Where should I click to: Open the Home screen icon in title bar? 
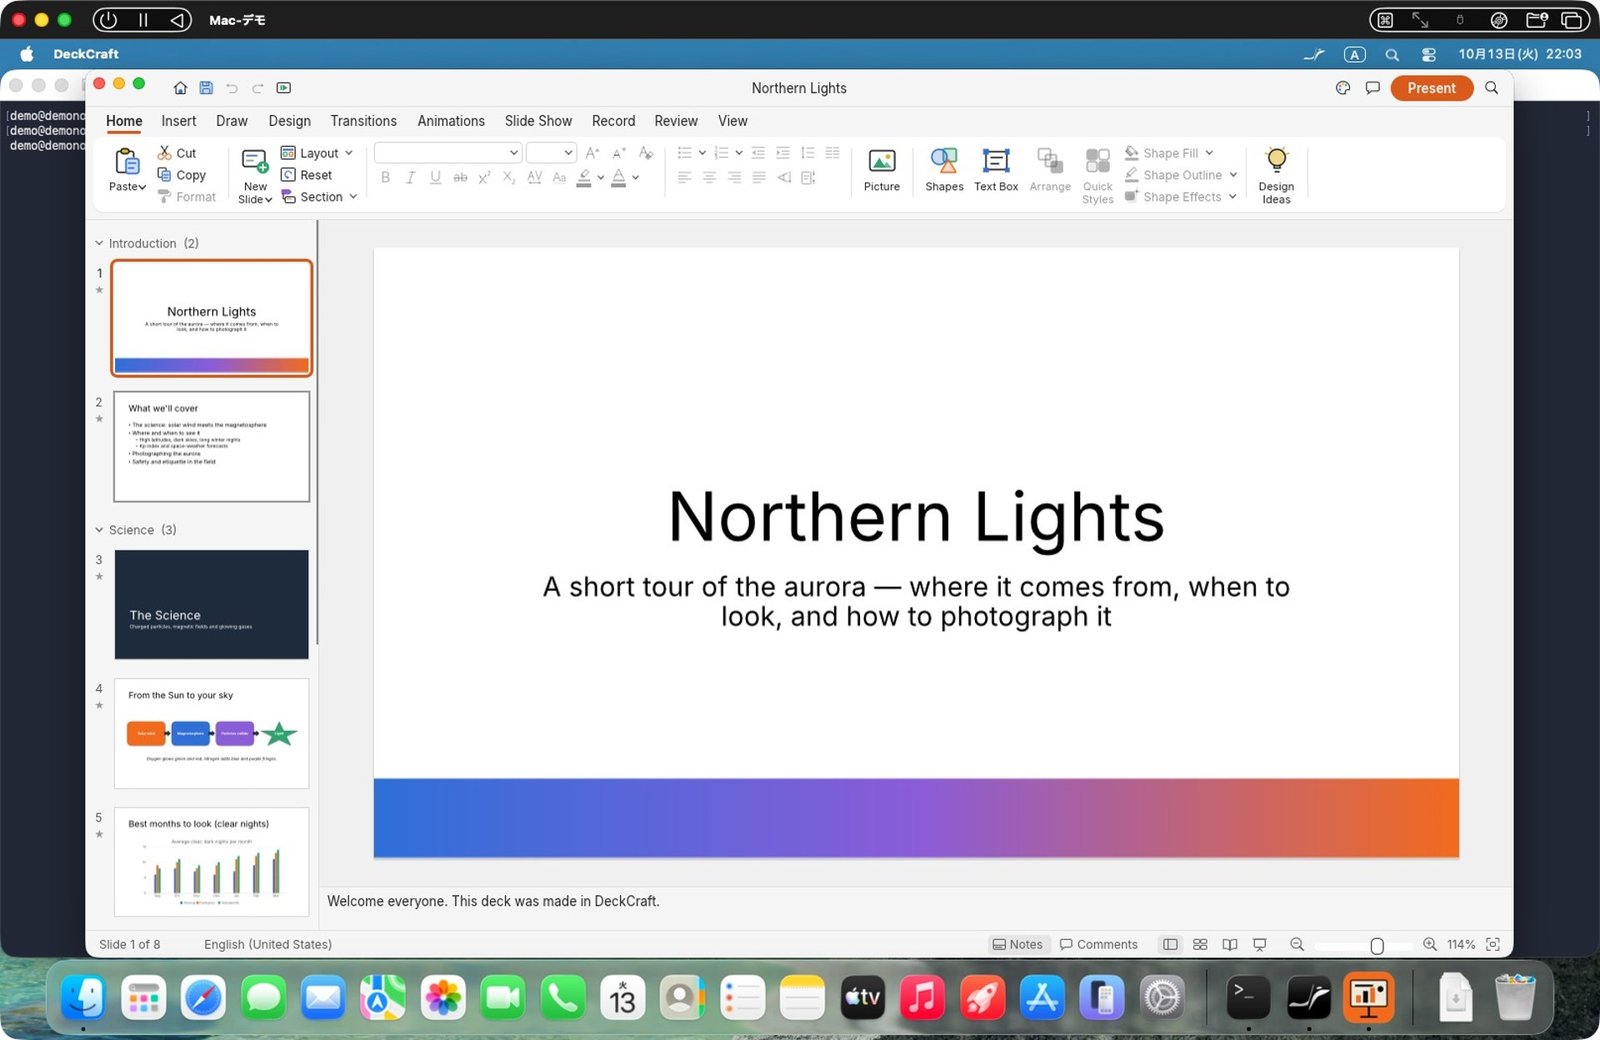pos(180,88)
